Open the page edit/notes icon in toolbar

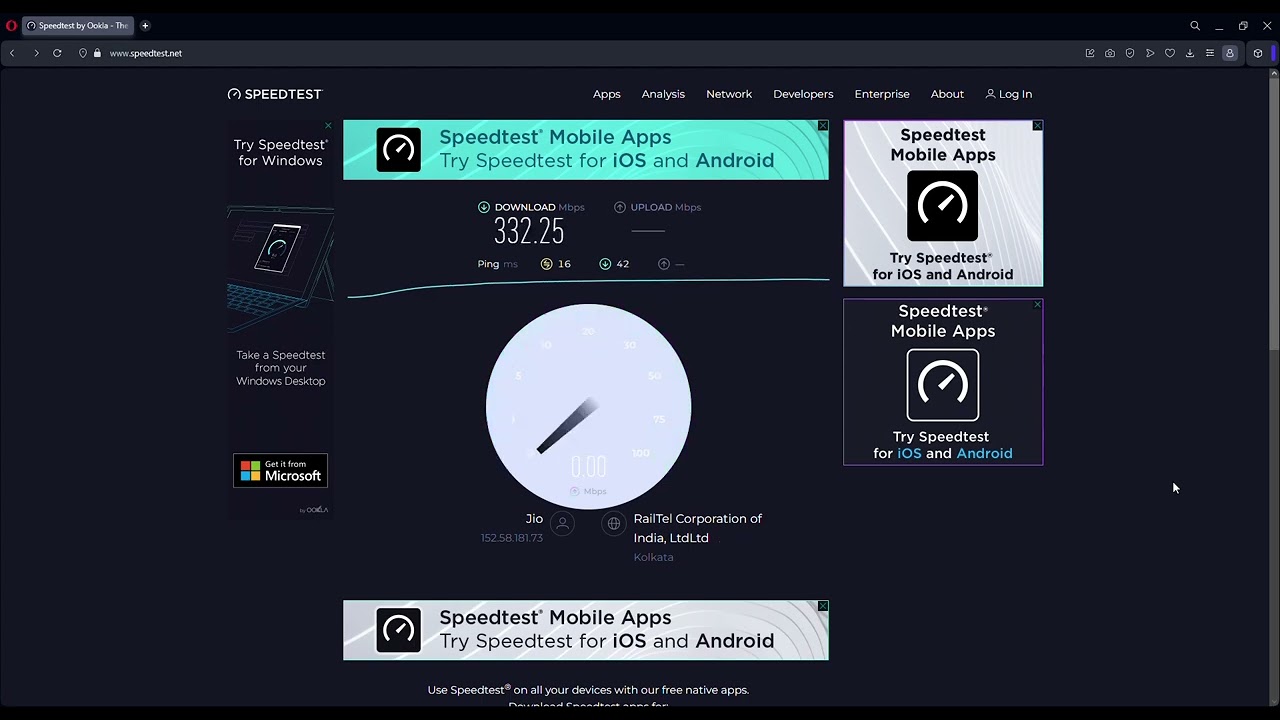click(1090, 53)
